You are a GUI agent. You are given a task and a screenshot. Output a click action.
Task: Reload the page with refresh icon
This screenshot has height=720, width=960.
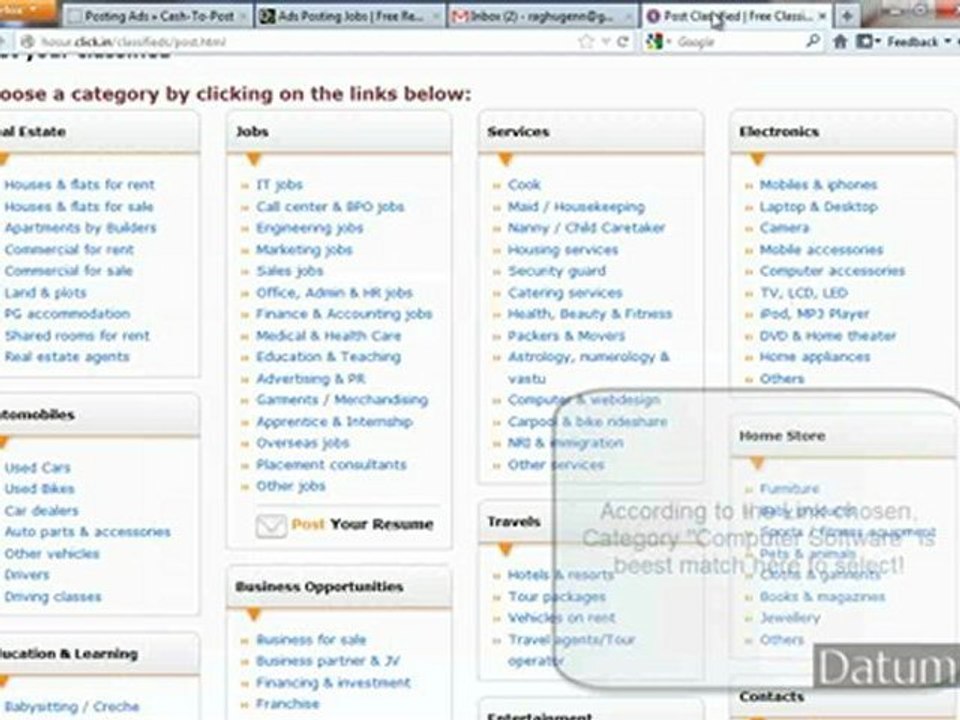pos(623,42)
